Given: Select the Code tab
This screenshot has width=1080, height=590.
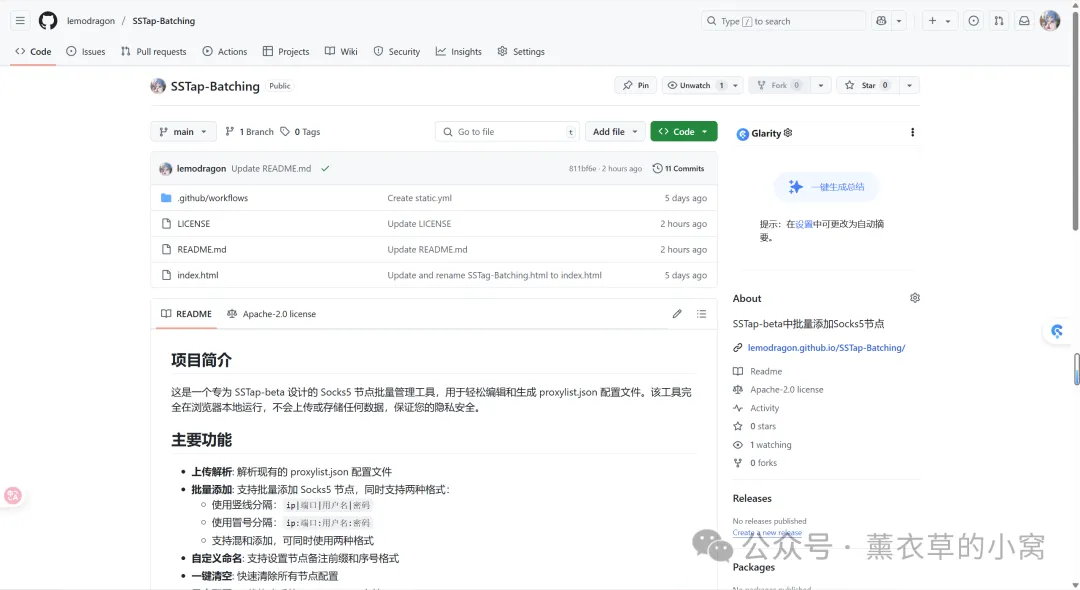Looking at the screenshot, I should [x=33, y=51].
